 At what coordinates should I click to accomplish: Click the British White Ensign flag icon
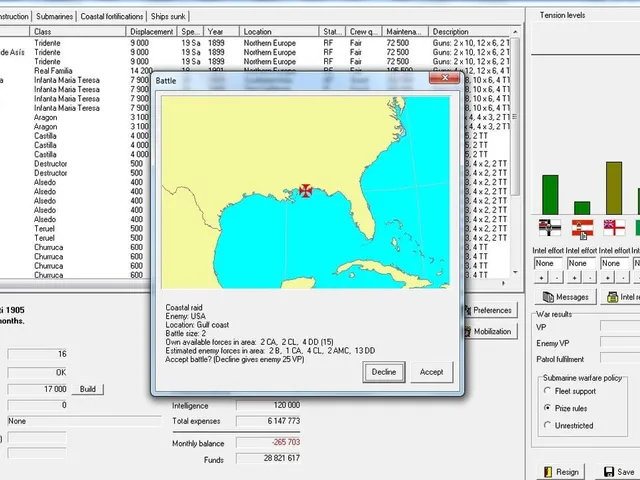614,228
